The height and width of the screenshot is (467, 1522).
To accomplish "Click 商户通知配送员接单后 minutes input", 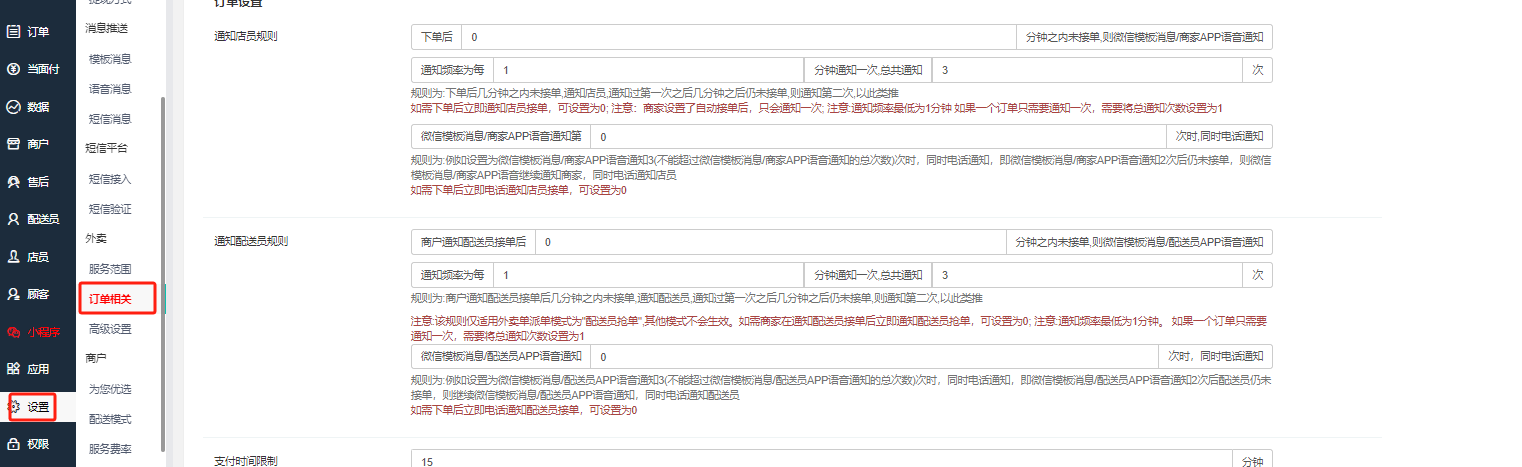I will (770, 243).
